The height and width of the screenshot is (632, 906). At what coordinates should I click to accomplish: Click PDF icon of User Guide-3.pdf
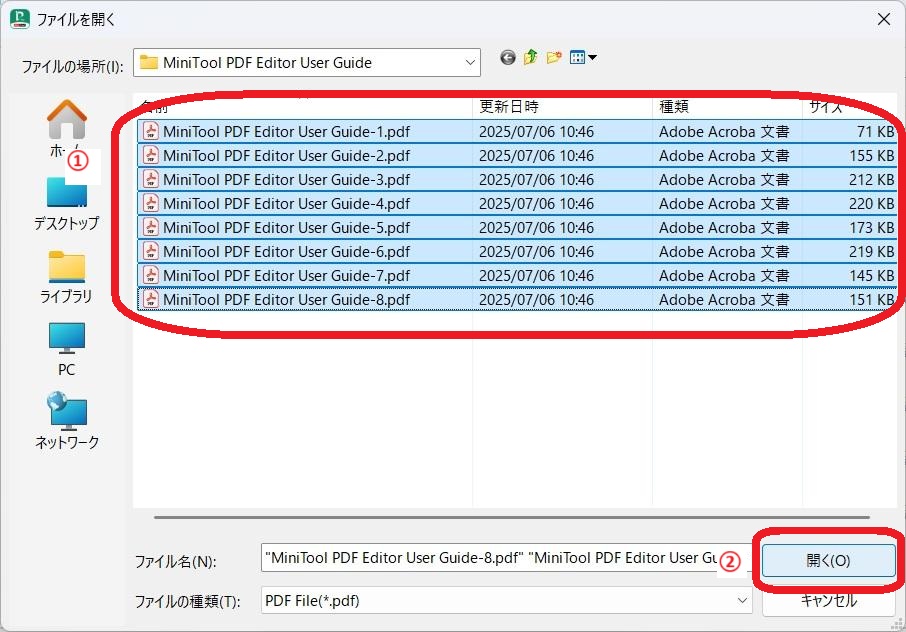pyautogui.click(x=151, y=179)
